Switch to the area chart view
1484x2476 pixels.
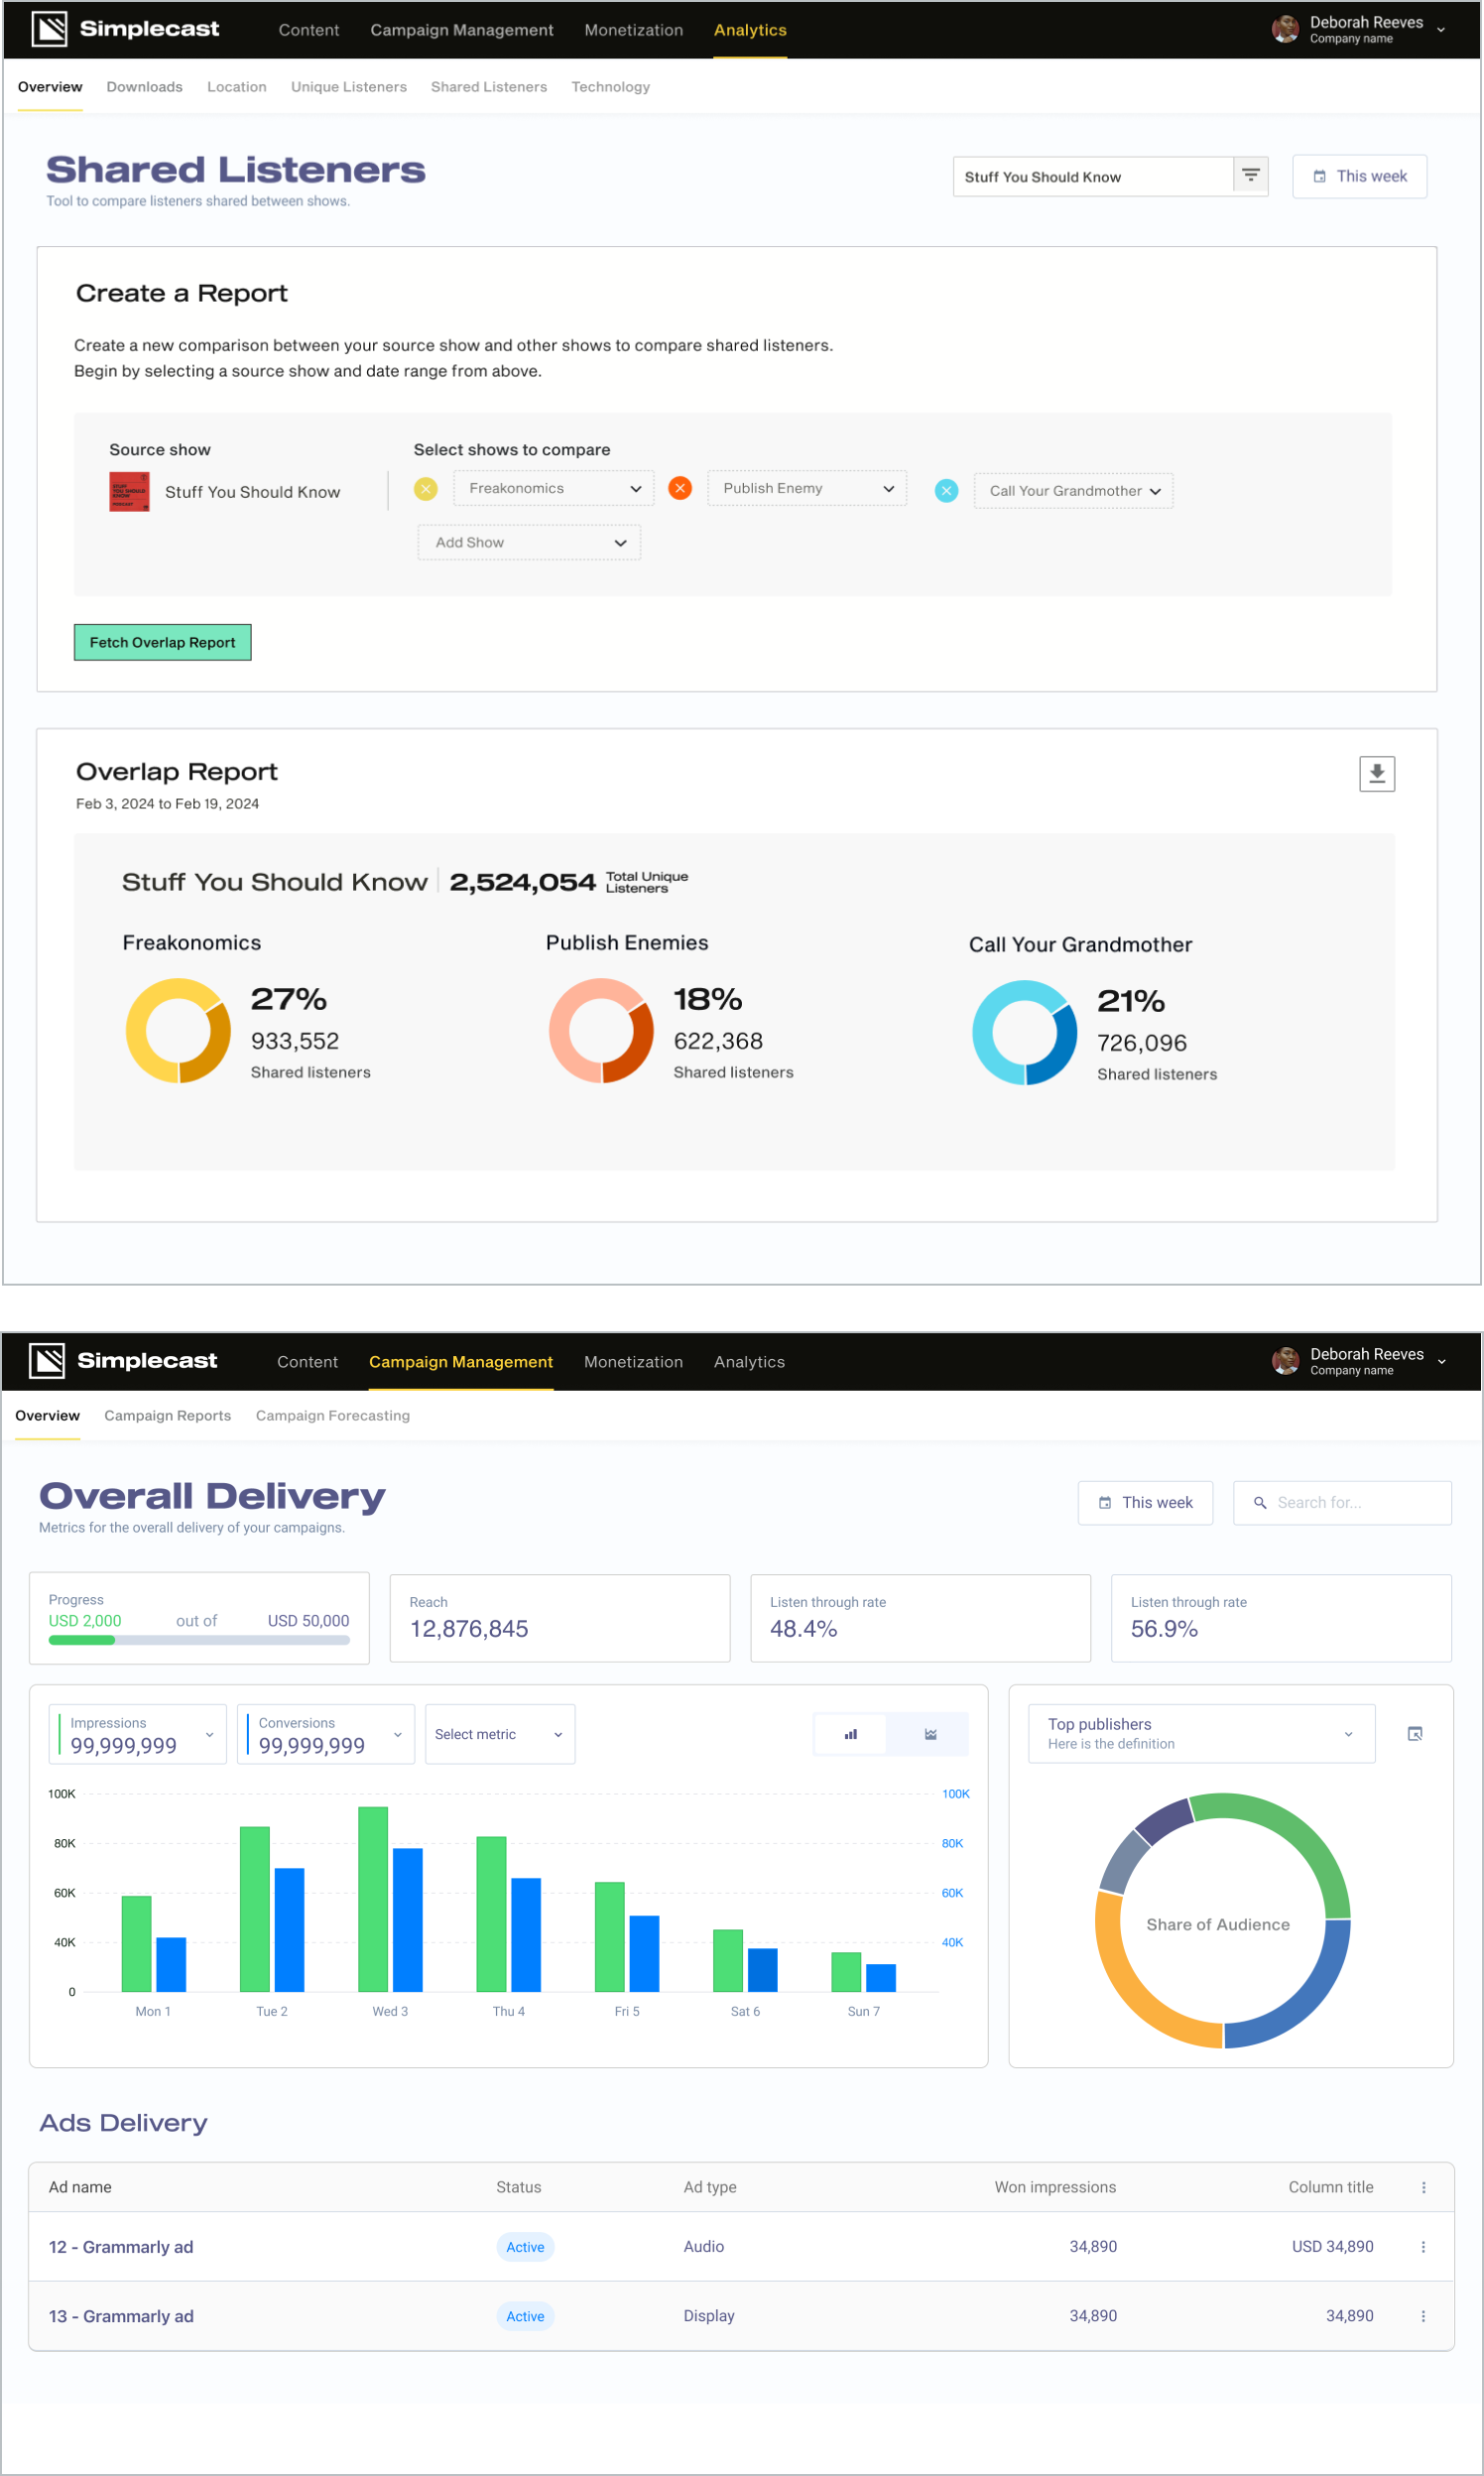coord(930,1734)
